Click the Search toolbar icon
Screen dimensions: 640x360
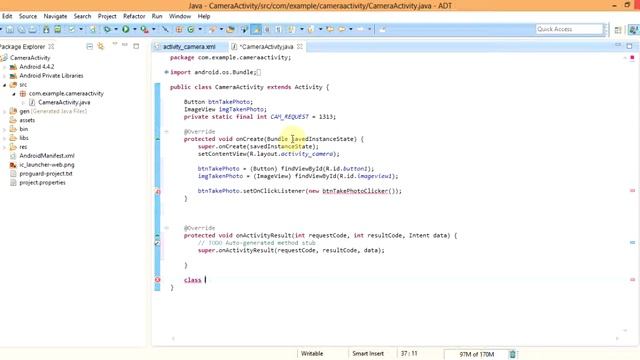tap(212, 29)
